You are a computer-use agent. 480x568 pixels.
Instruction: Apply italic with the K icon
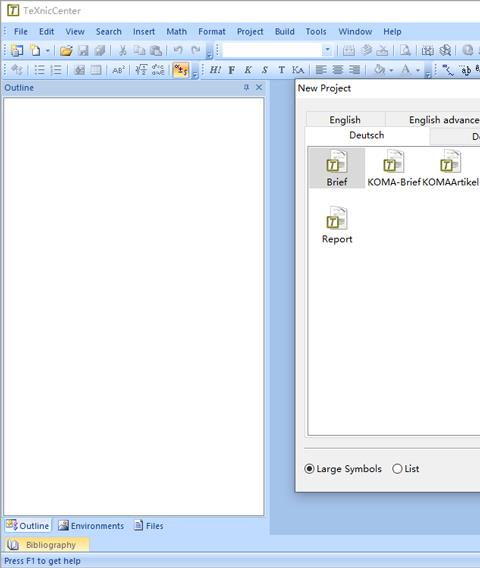[x=248, y=70]
